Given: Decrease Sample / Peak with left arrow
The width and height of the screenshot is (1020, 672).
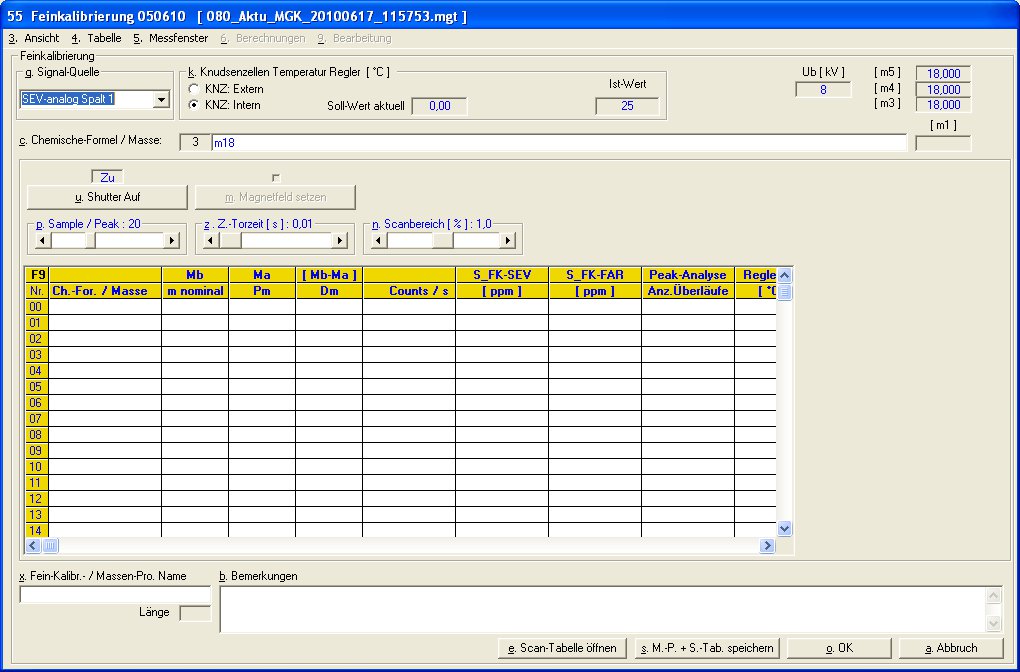Looking at the screenshot, I should 43,241.
